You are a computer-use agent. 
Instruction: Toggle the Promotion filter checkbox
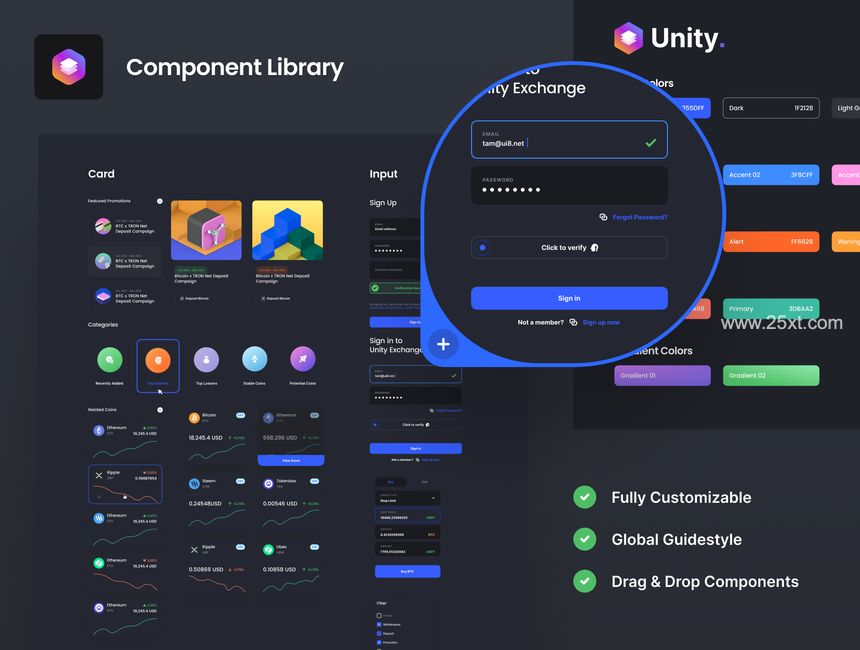coord(379,642)
